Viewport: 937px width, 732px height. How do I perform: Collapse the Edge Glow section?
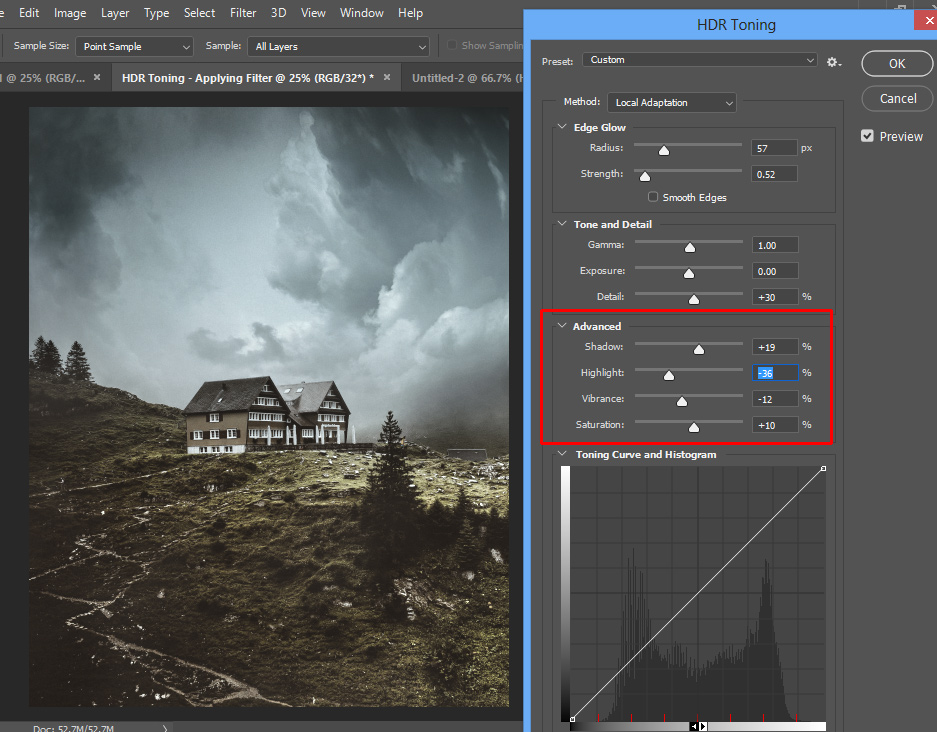pos(562,127)
